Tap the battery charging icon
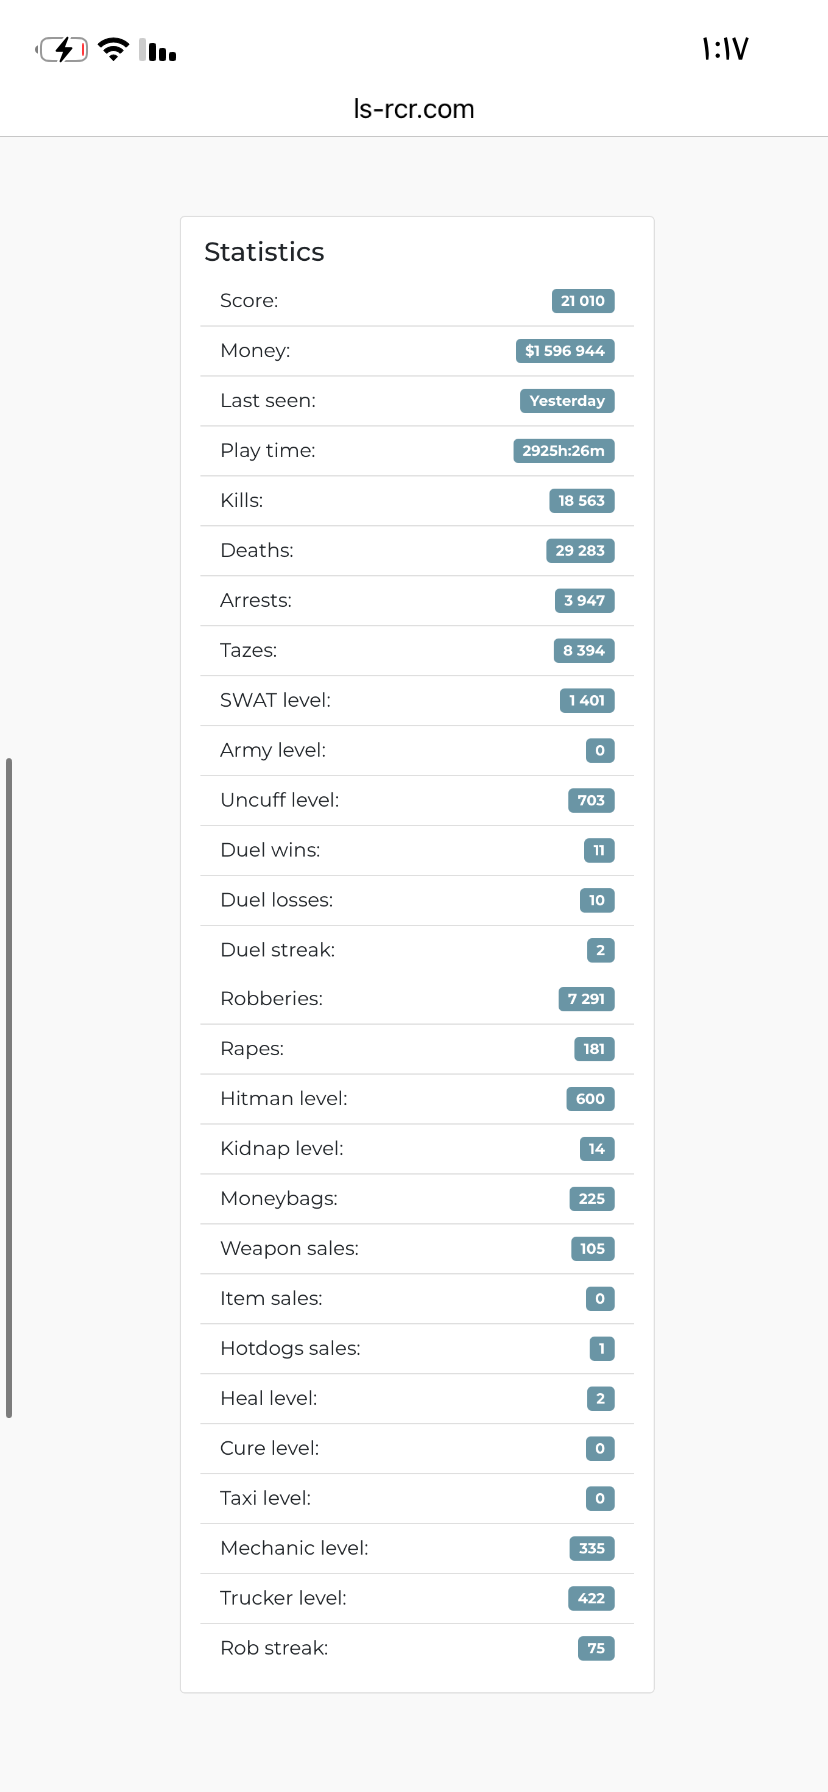The height and width of the screenshot is (1792, 828). click(62, 49)
